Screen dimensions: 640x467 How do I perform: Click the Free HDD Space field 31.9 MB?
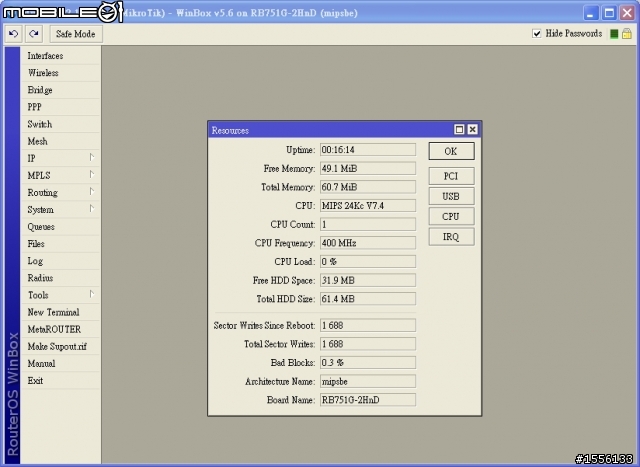point(368,280)
